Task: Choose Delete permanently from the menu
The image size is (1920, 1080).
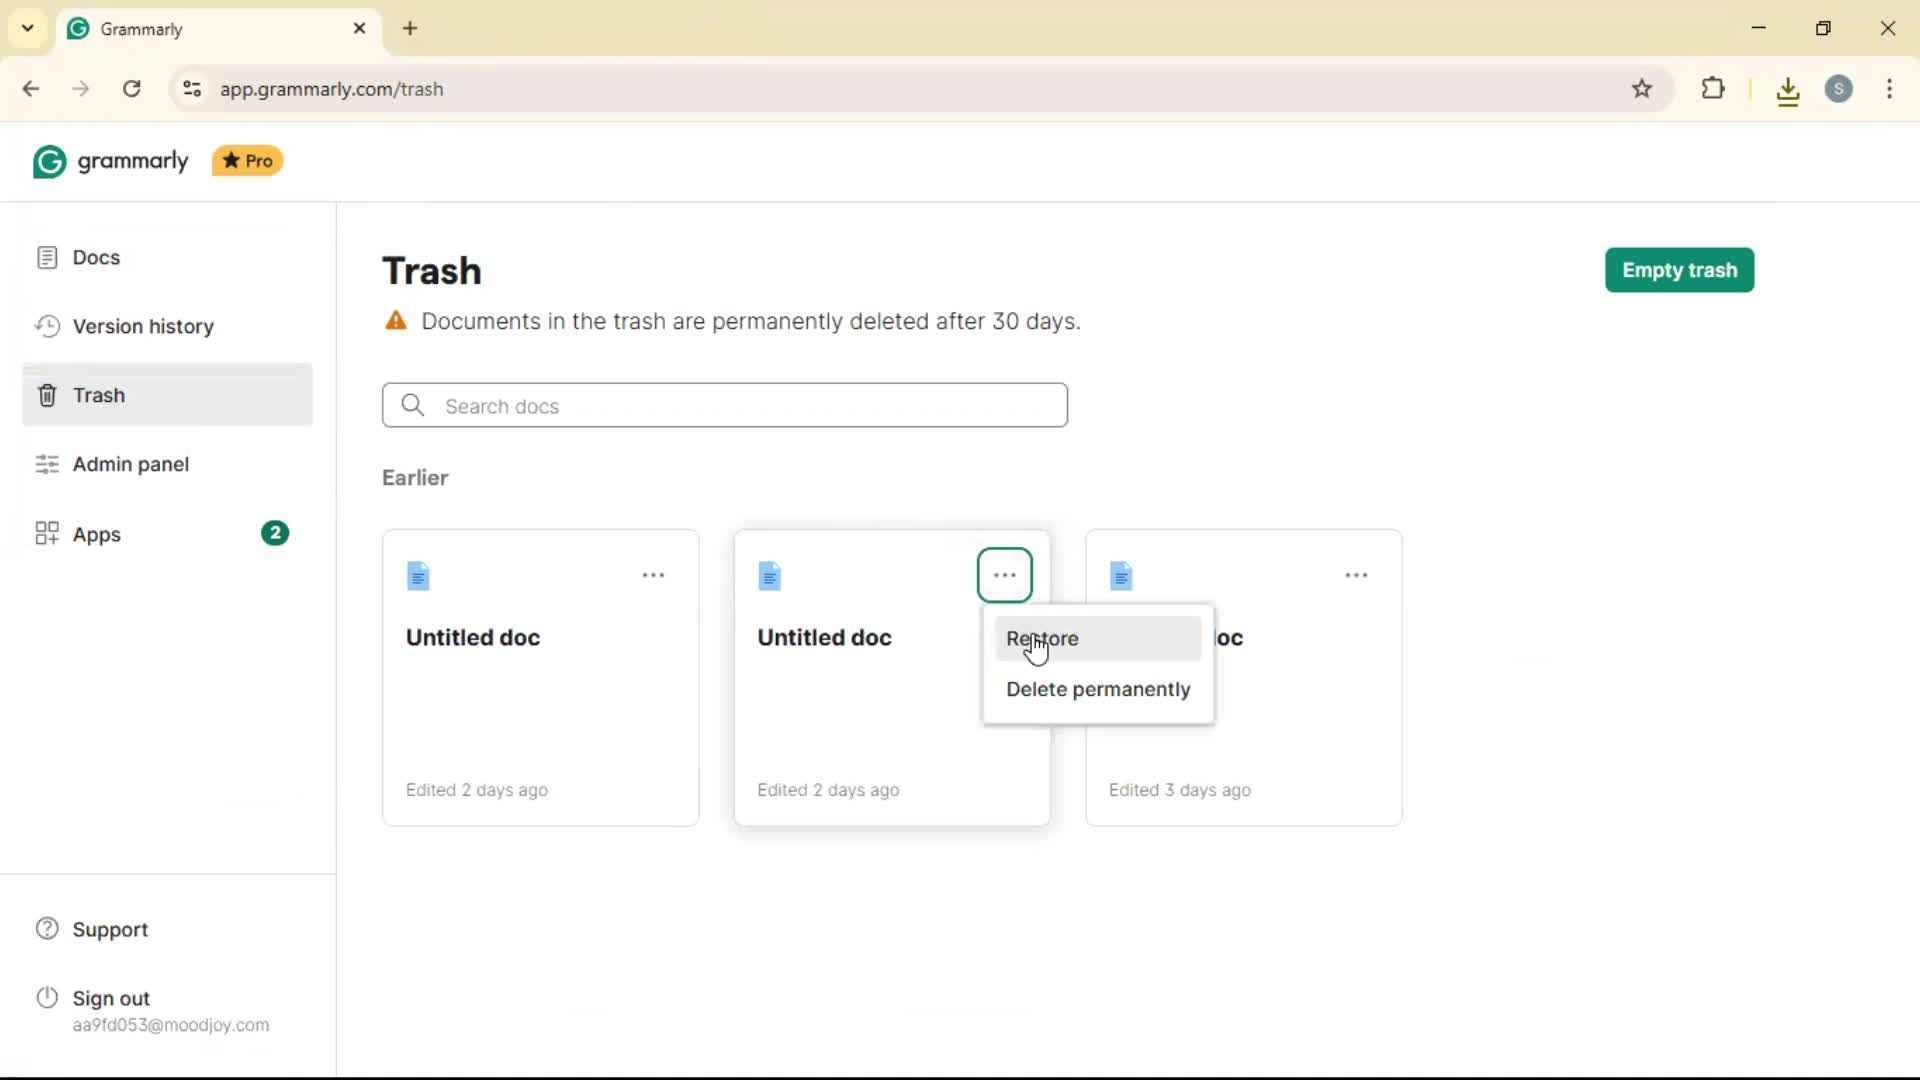Action: click(x=1097, y=689)
